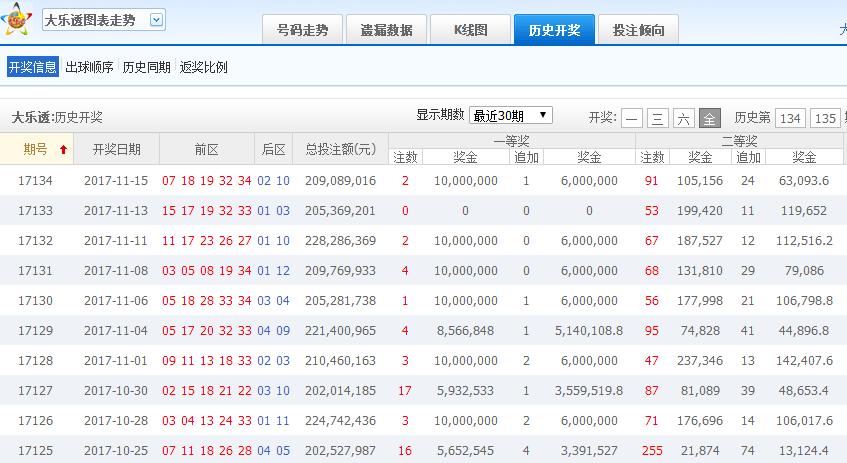Filter draws by Saturday (六) toggle
The image size is (847, 463).
pos(683,118)
